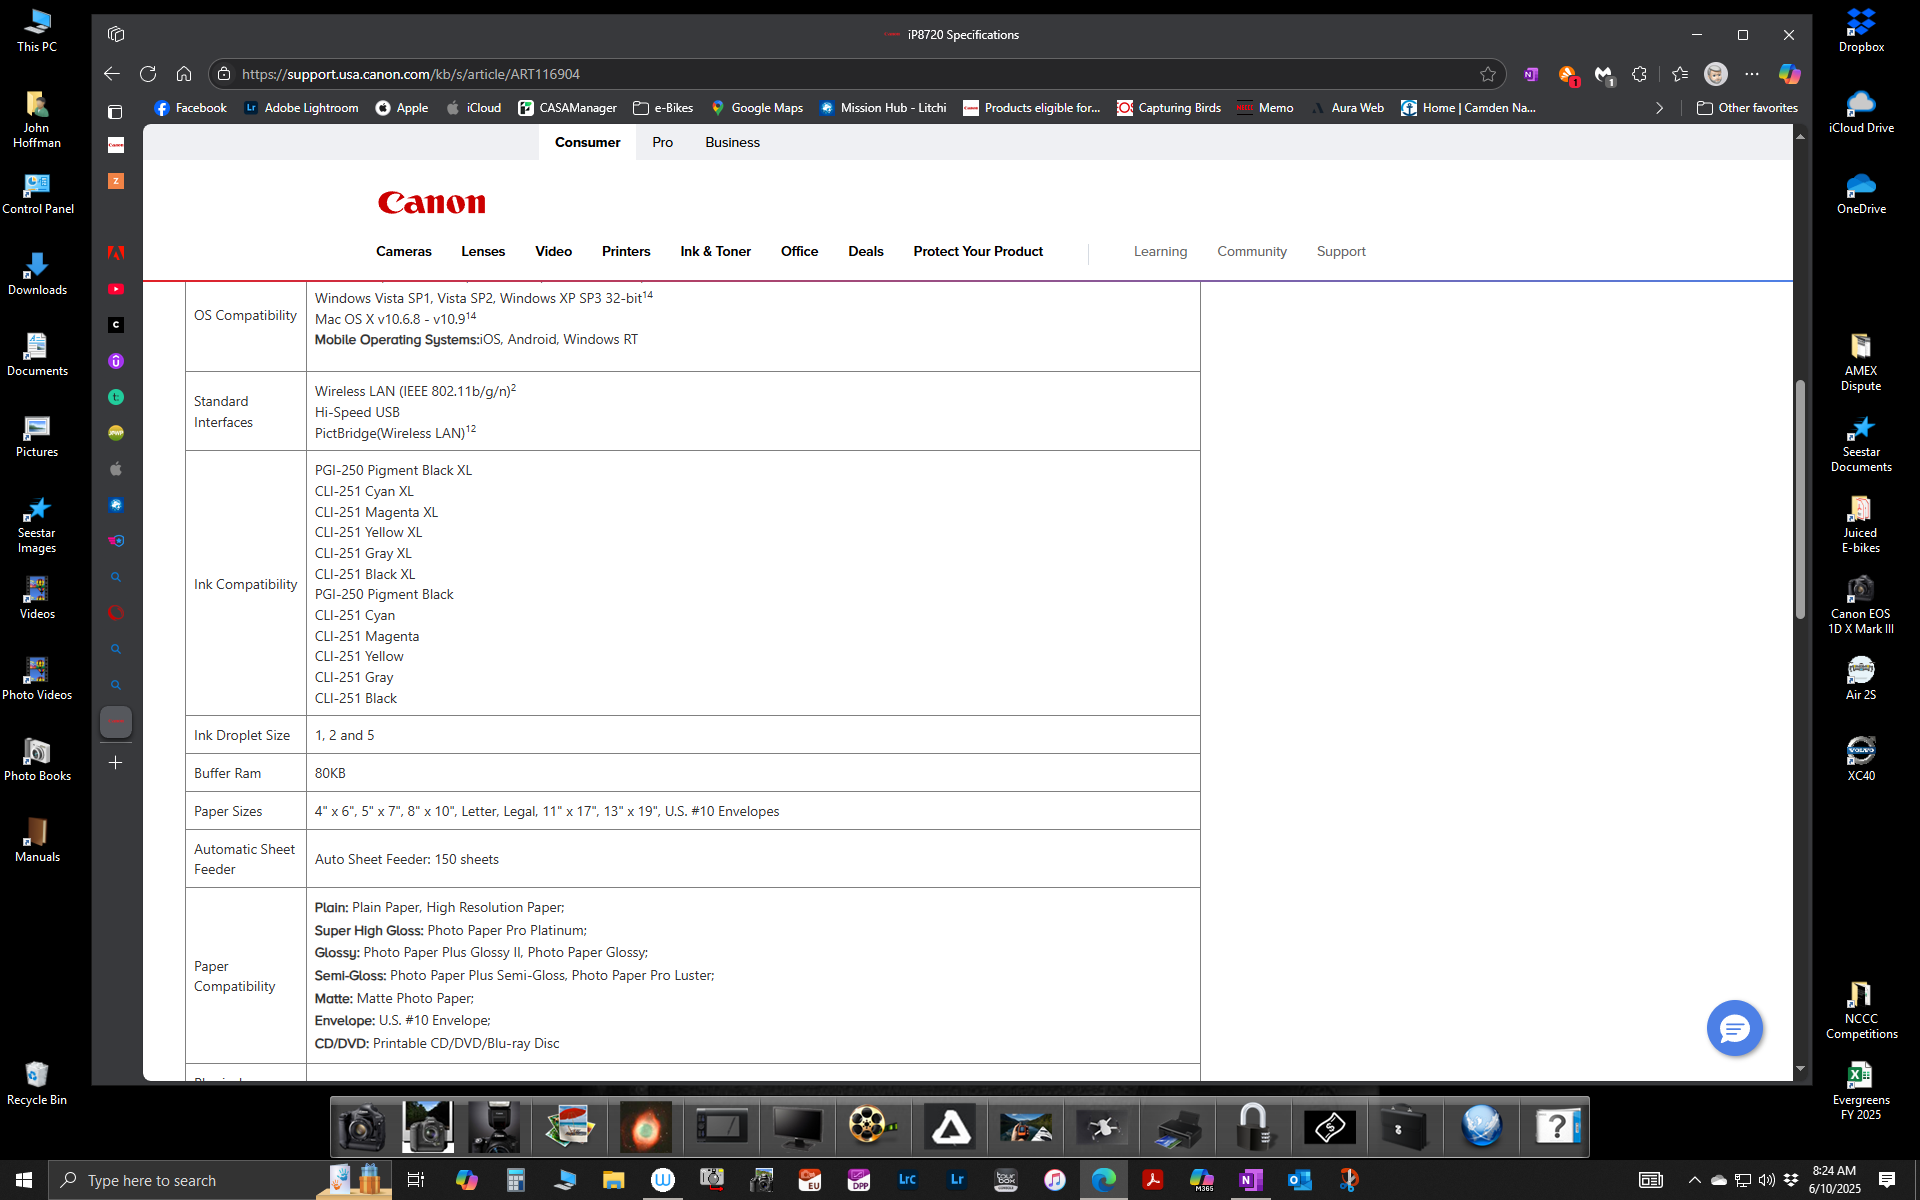
Task: Open iTunes from the taskbar
Action: 1055,1180
